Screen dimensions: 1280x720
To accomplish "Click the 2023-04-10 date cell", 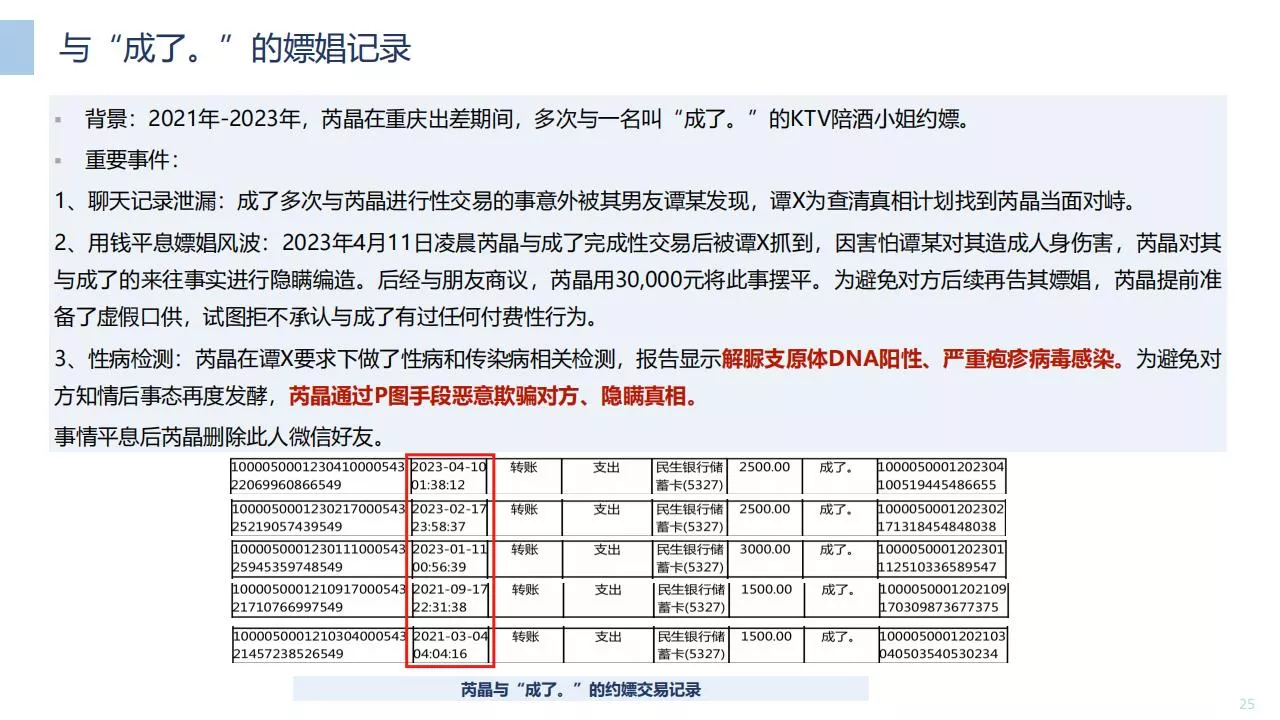I will pyautogui.click(x=449, y=476).
